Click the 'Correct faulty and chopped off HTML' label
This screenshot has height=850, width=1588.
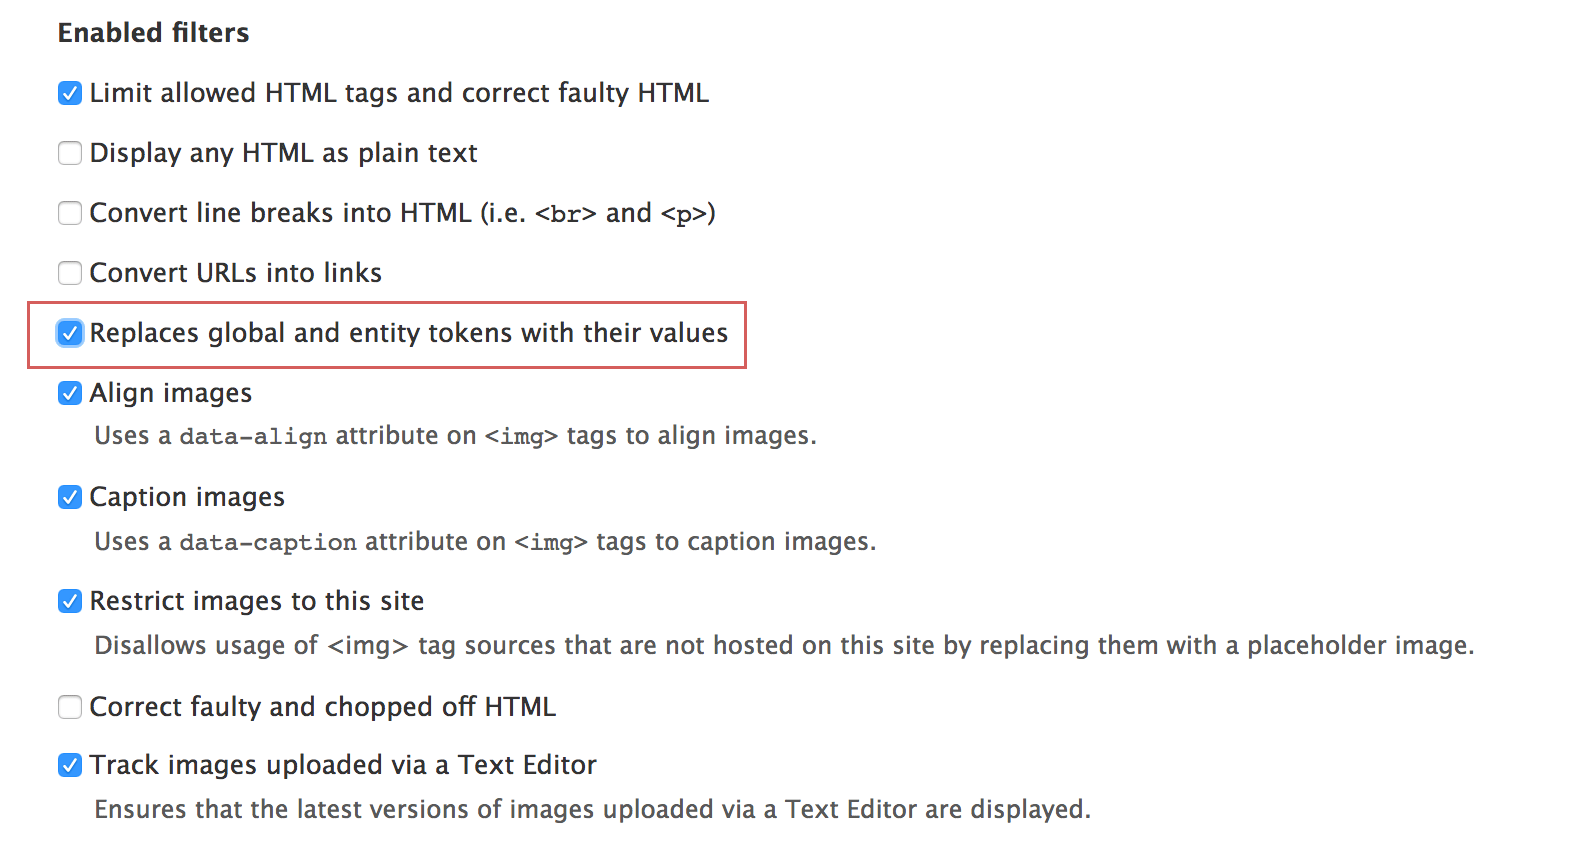pyautogui.click(x=322, y=707)
